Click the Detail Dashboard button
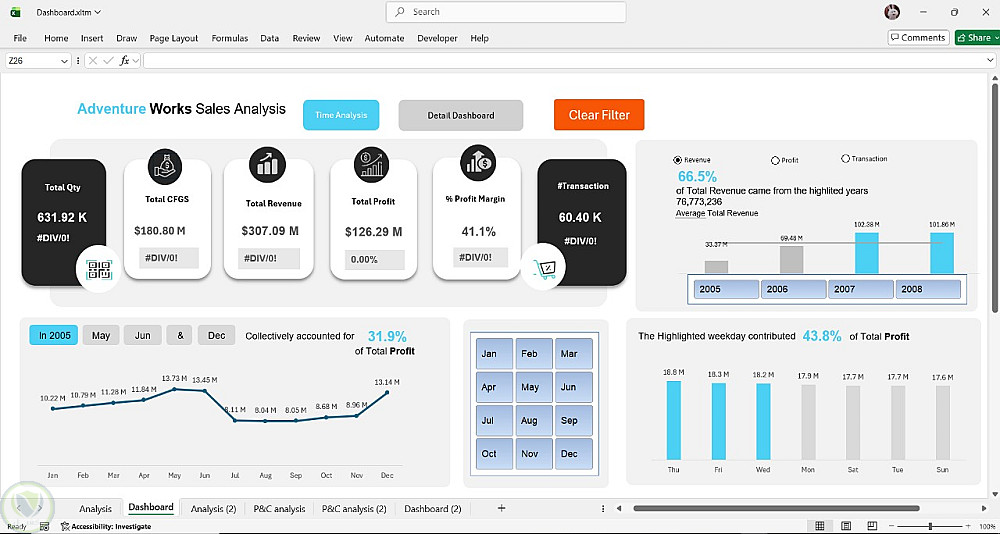The height and width of the screenshot is (534, 1000). click(460, 115)
